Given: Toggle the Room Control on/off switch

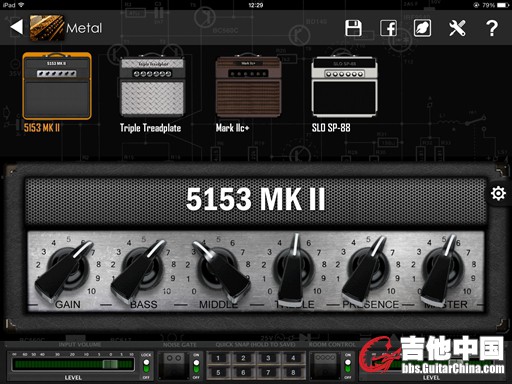Looking at the screenshot, I should (348, 366).
